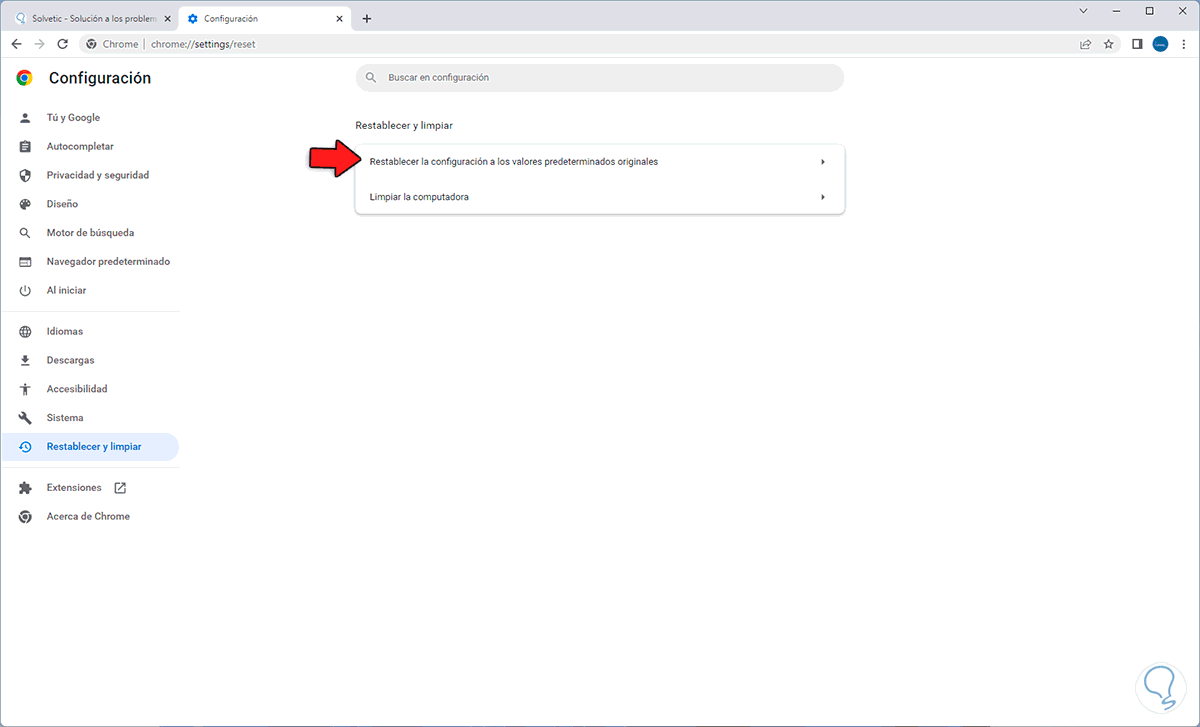Go back with the browser back arrow
Viewport: 1200px width, 727px height.
tap(17, 44)
